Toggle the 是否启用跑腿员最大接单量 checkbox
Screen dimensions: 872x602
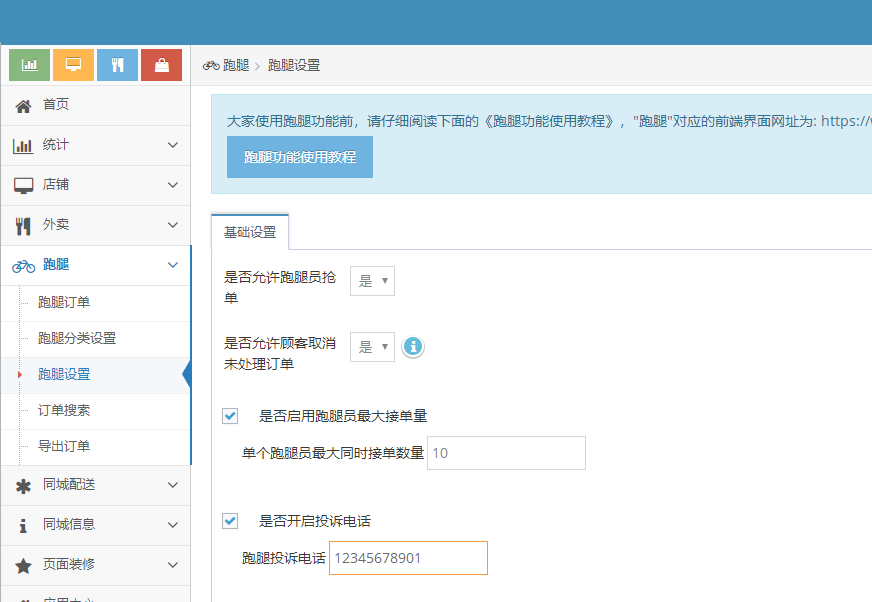230,416
